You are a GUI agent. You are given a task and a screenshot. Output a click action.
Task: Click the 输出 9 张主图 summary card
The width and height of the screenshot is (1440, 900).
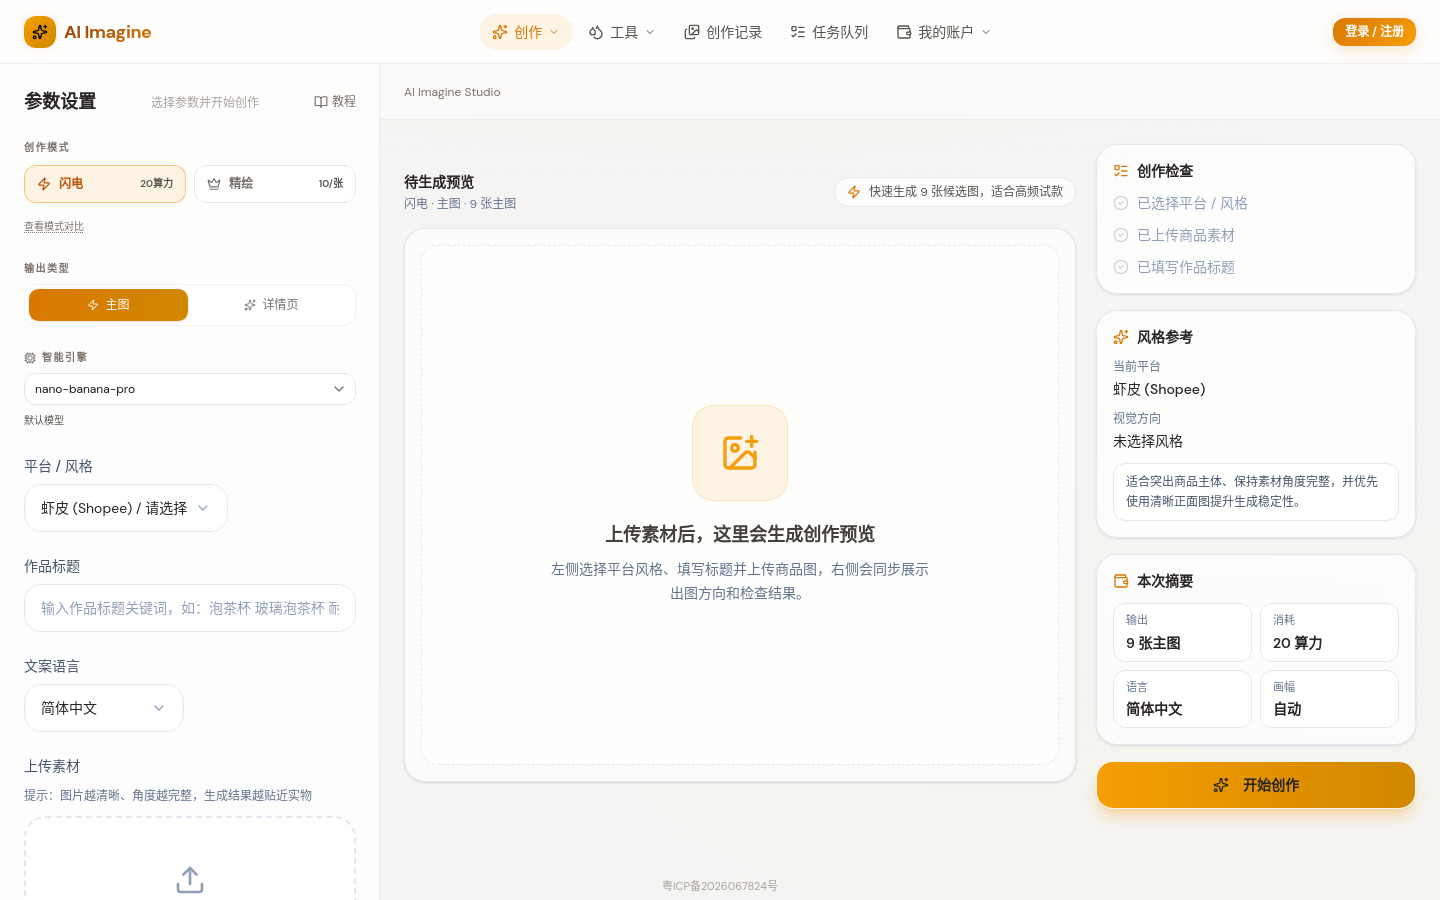pos(1182,632)
